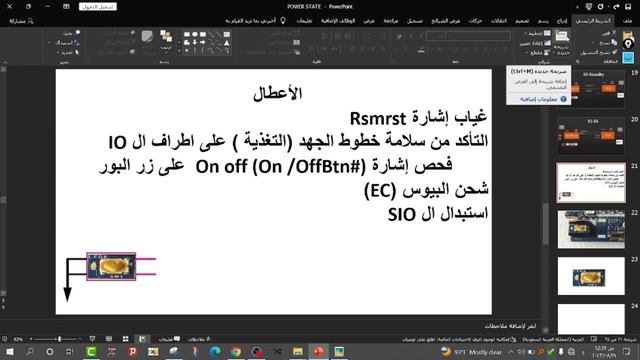Click zoom out minus button
The width and height of the screenshot is (640, 360).
pos(80,339)
